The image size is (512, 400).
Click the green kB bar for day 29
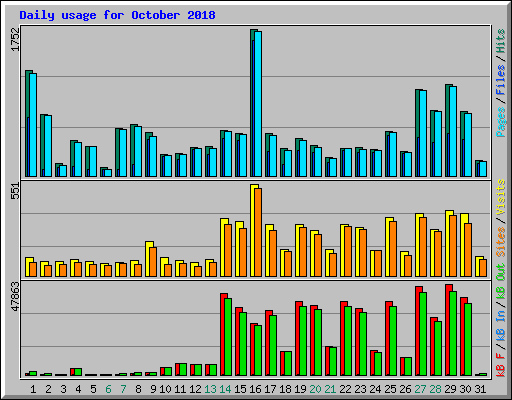[453, 333]
